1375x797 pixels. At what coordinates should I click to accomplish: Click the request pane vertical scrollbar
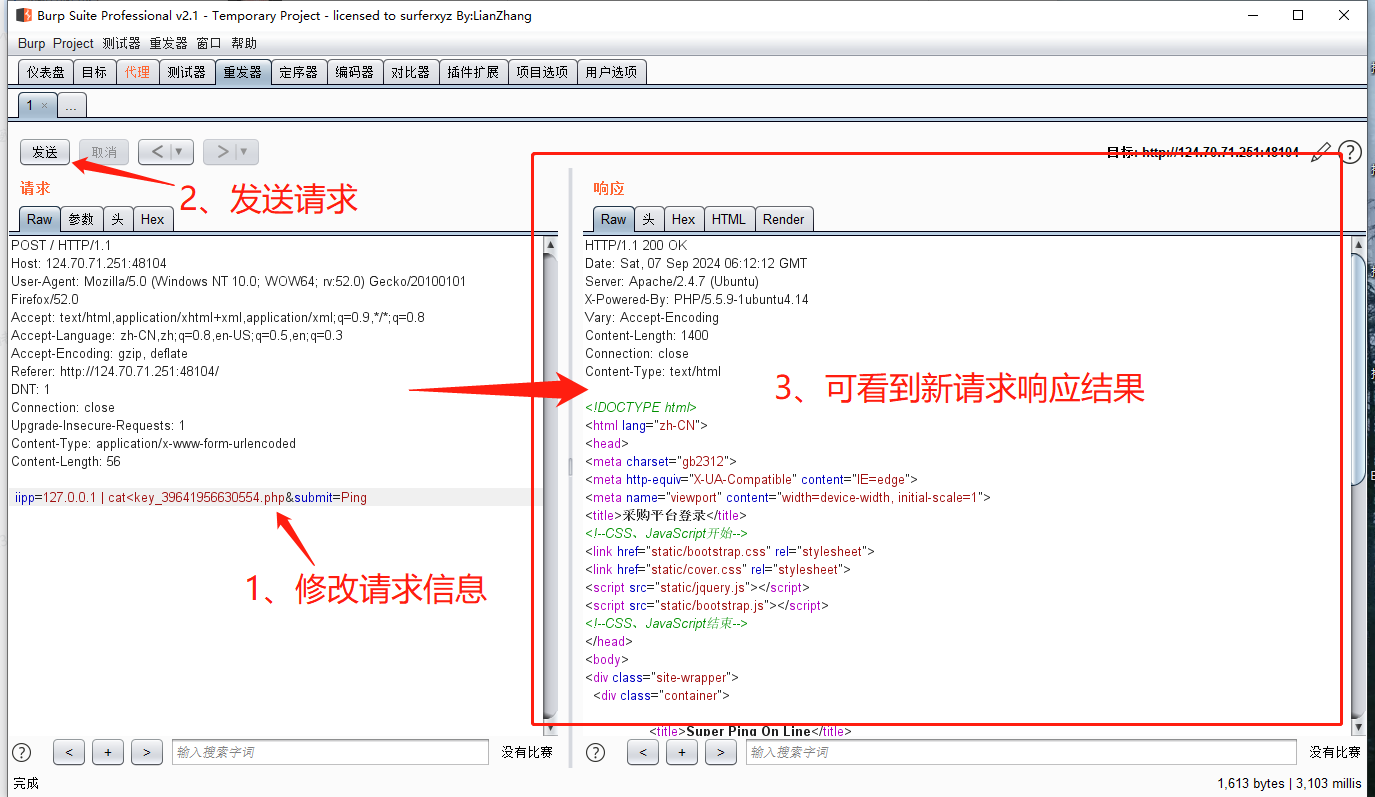pos(550,485)
